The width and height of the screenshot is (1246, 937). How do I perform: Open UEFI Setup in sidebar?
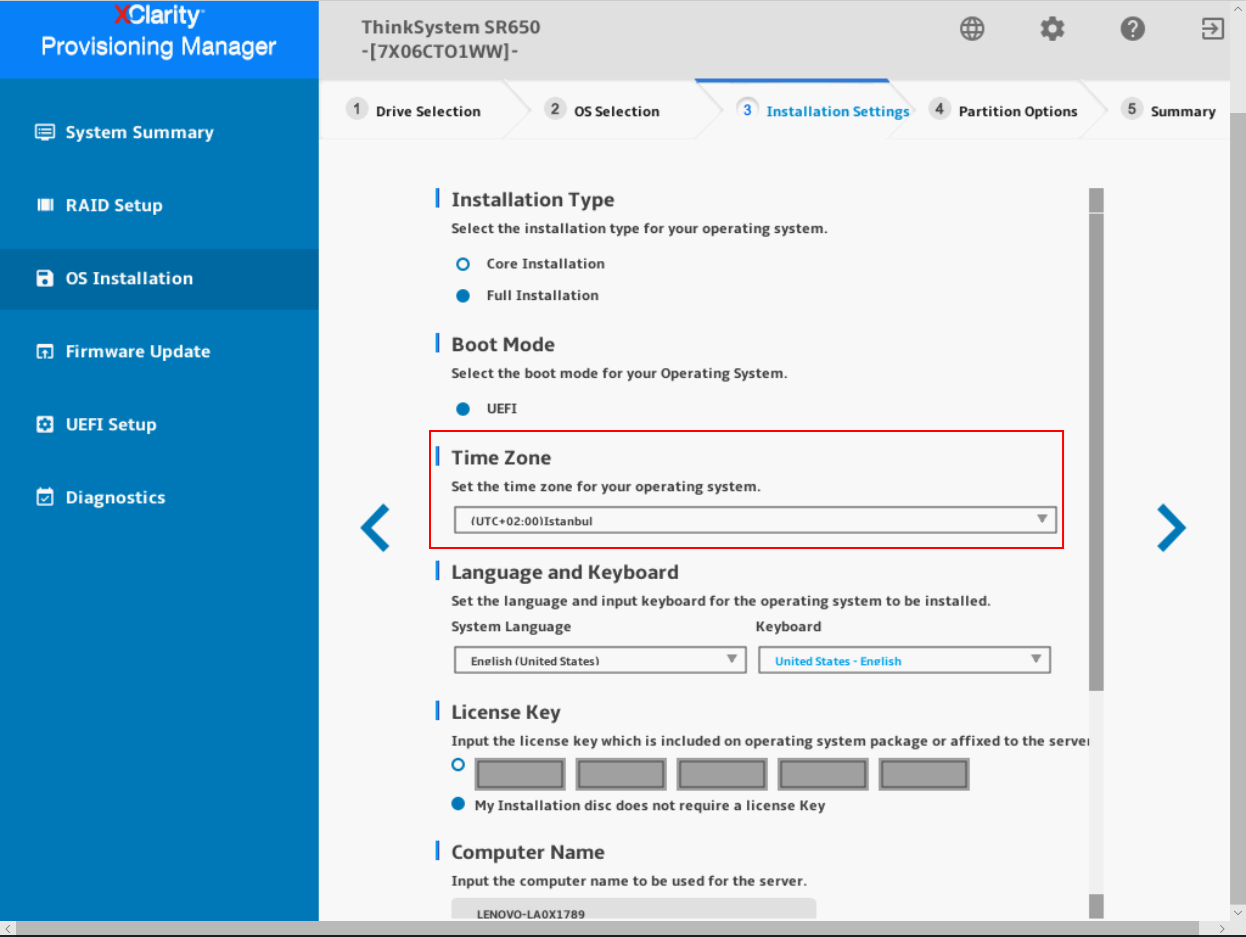(x=159, y=424)
